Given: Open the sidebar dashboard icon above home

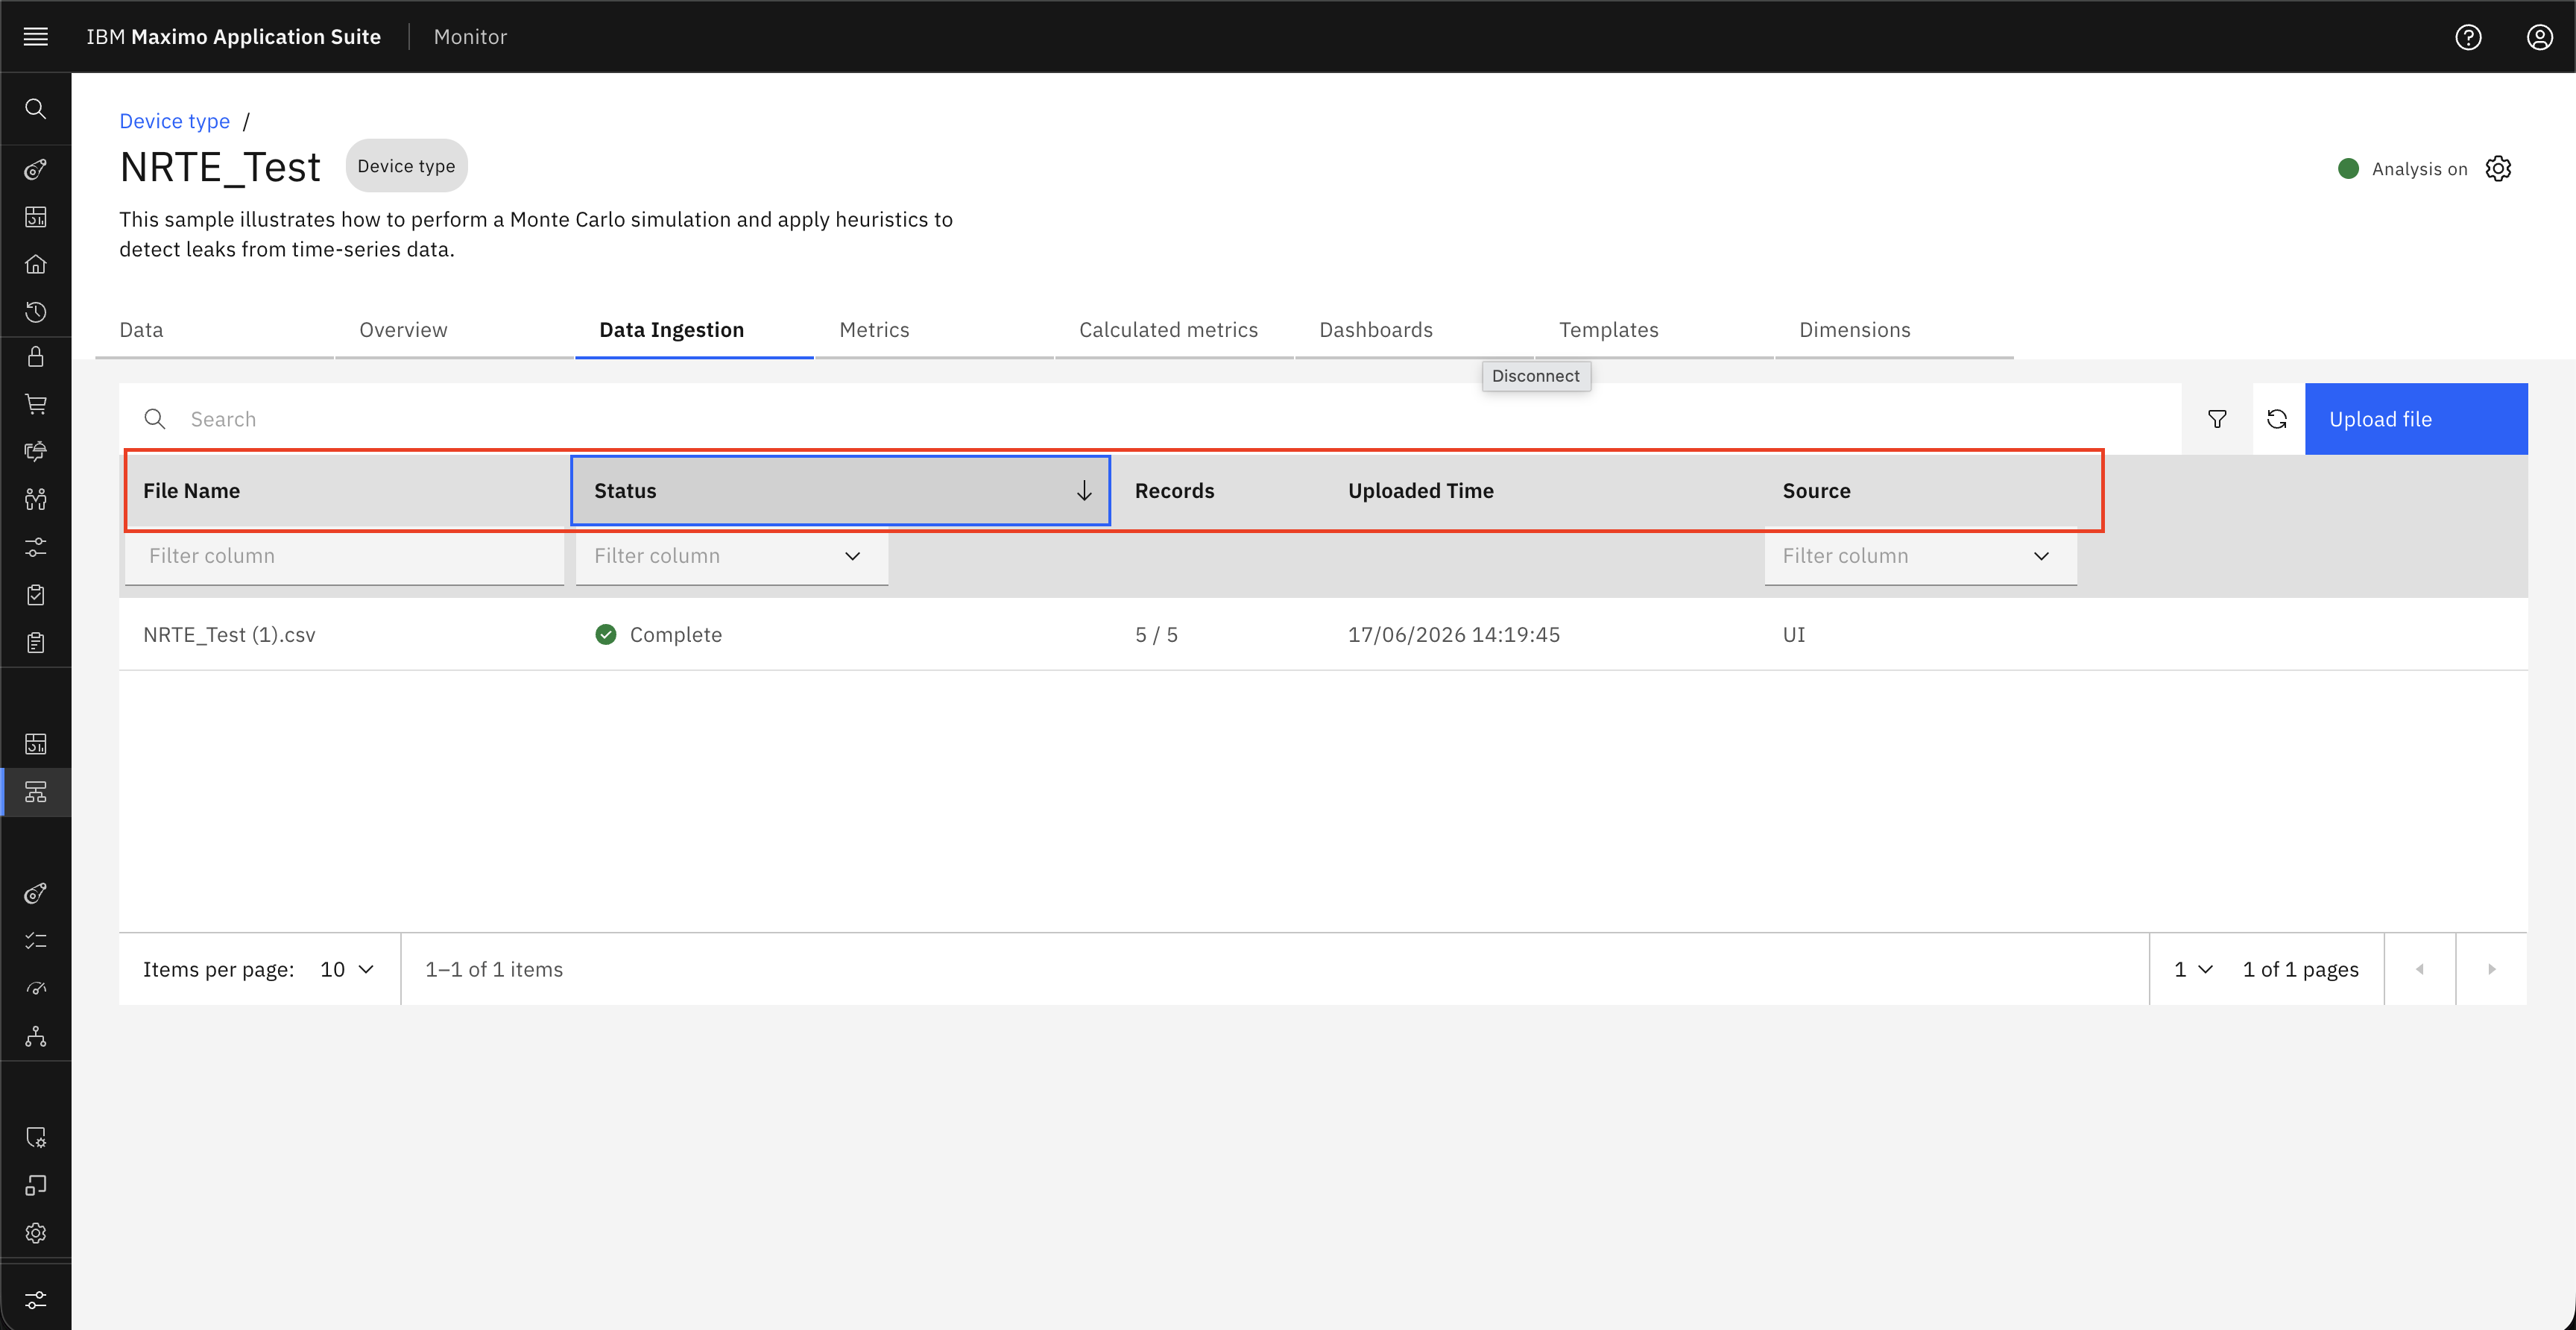Looking at the screenshot, I should 36,216.
